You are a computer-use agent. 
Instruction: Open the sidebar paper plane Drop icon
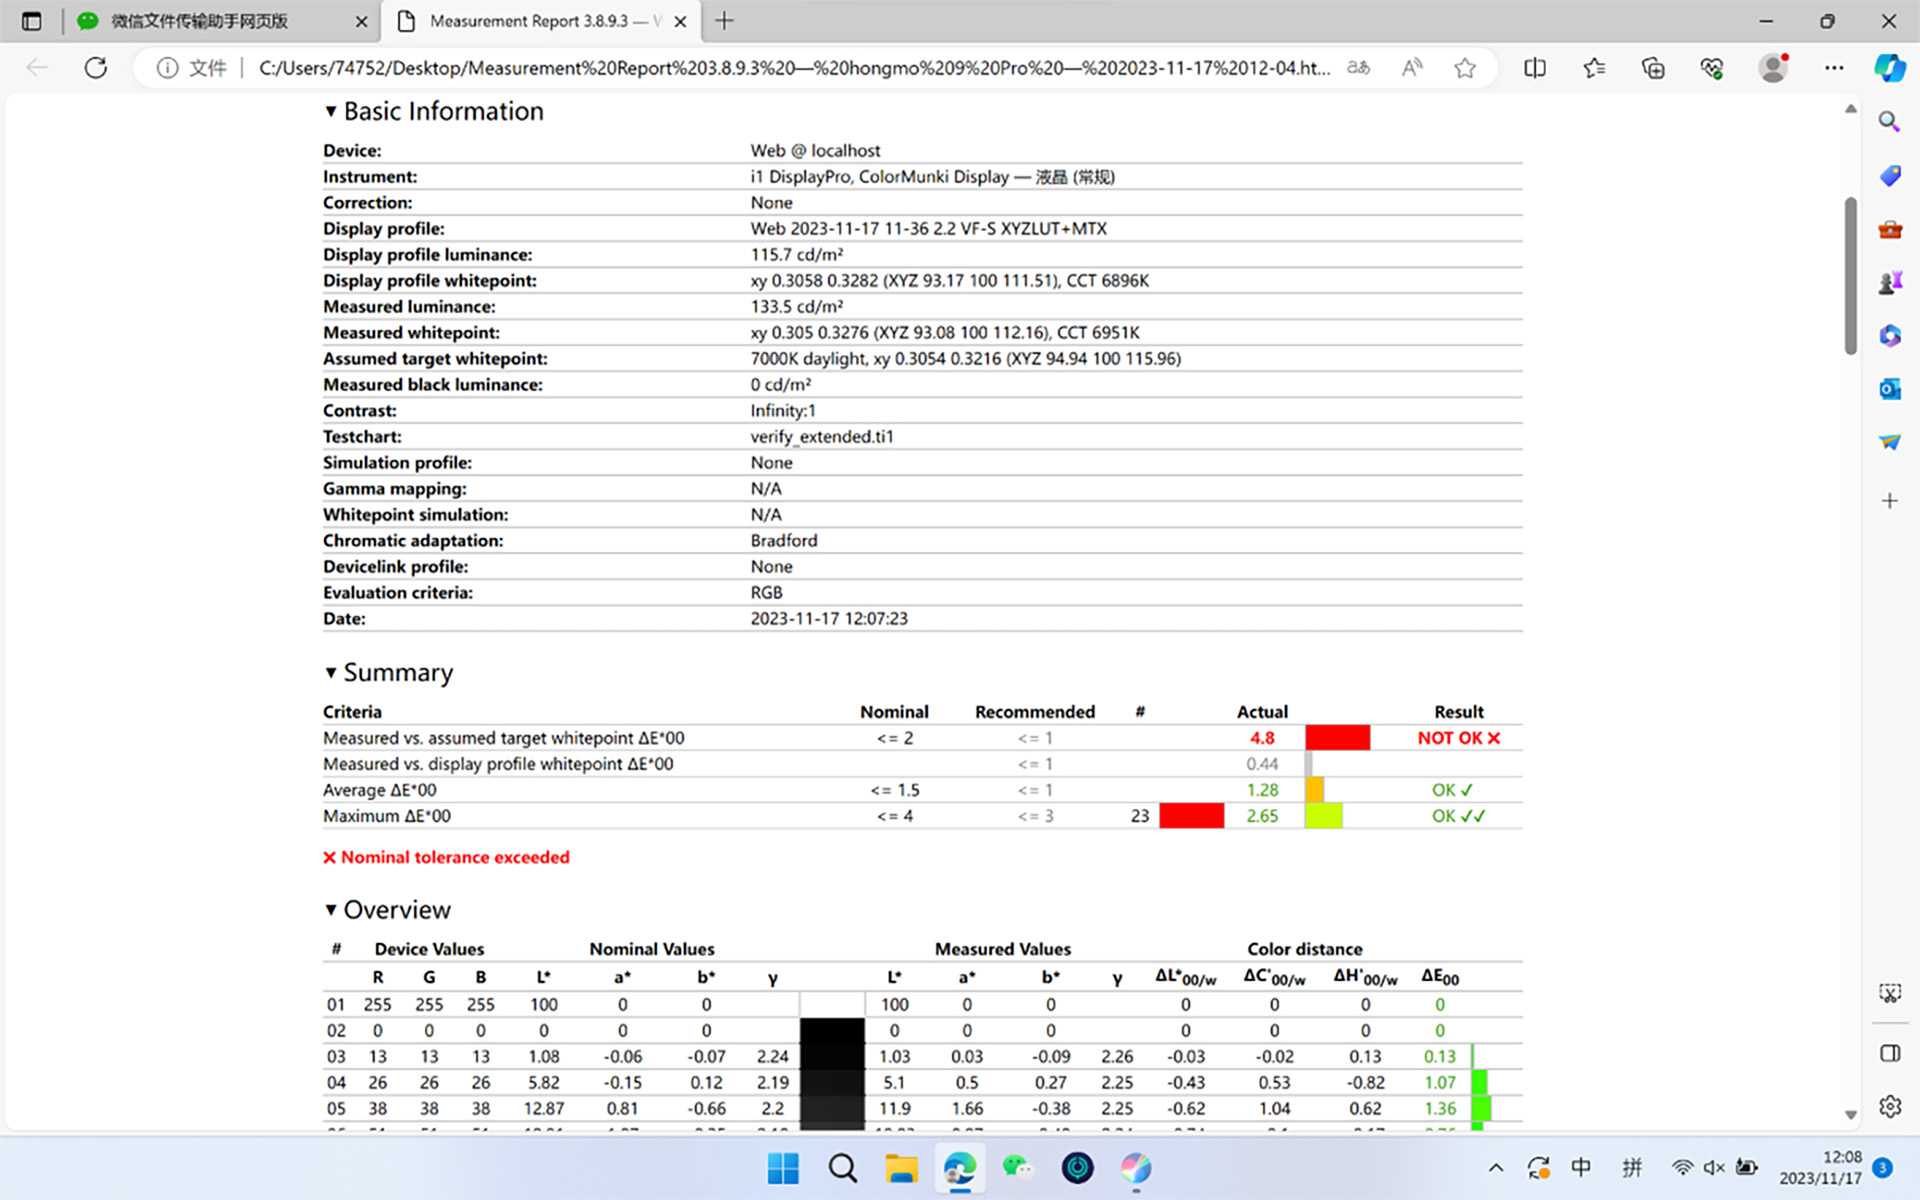(x=1889, y=442)
